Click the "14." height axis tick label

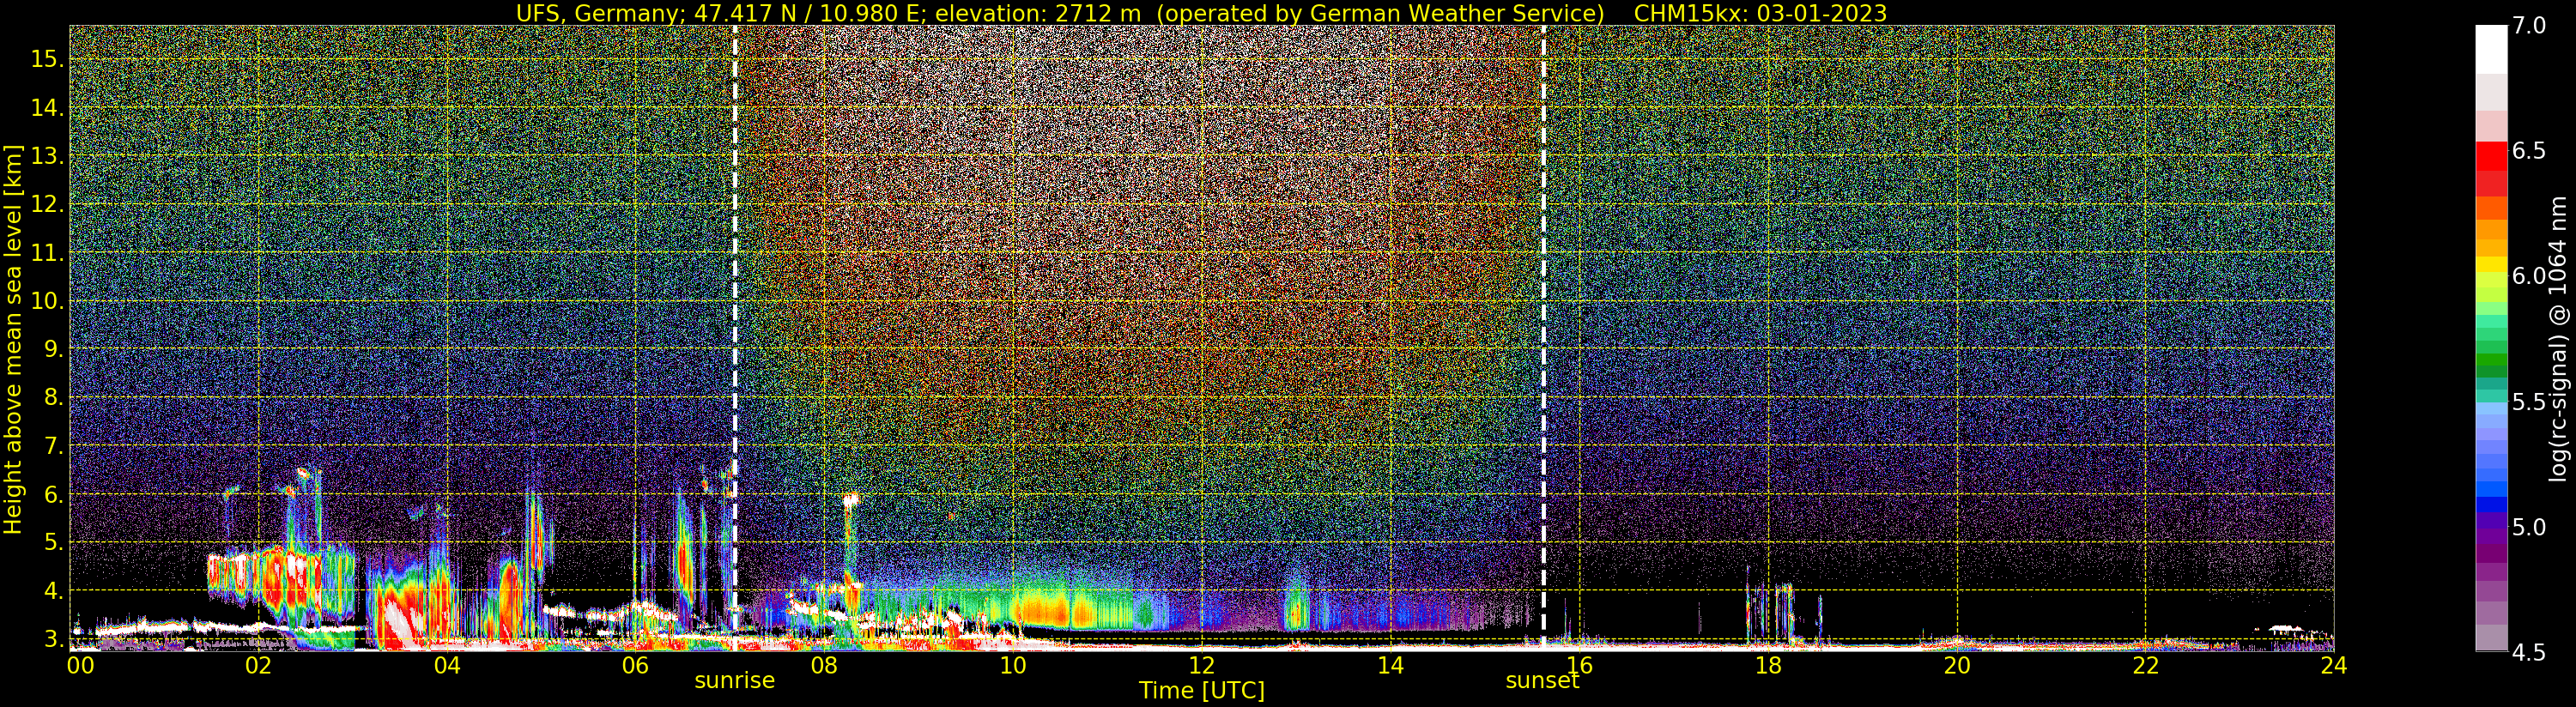click(47, 108)
